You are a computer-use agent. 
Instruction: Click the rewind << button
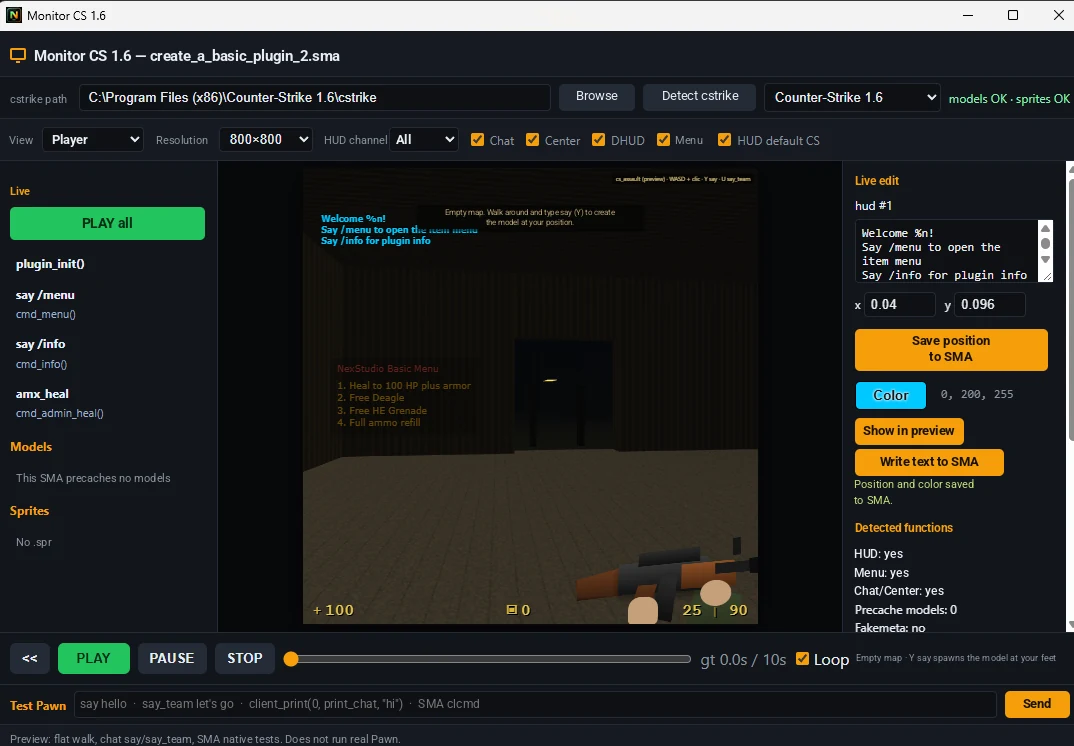point(29,658)
